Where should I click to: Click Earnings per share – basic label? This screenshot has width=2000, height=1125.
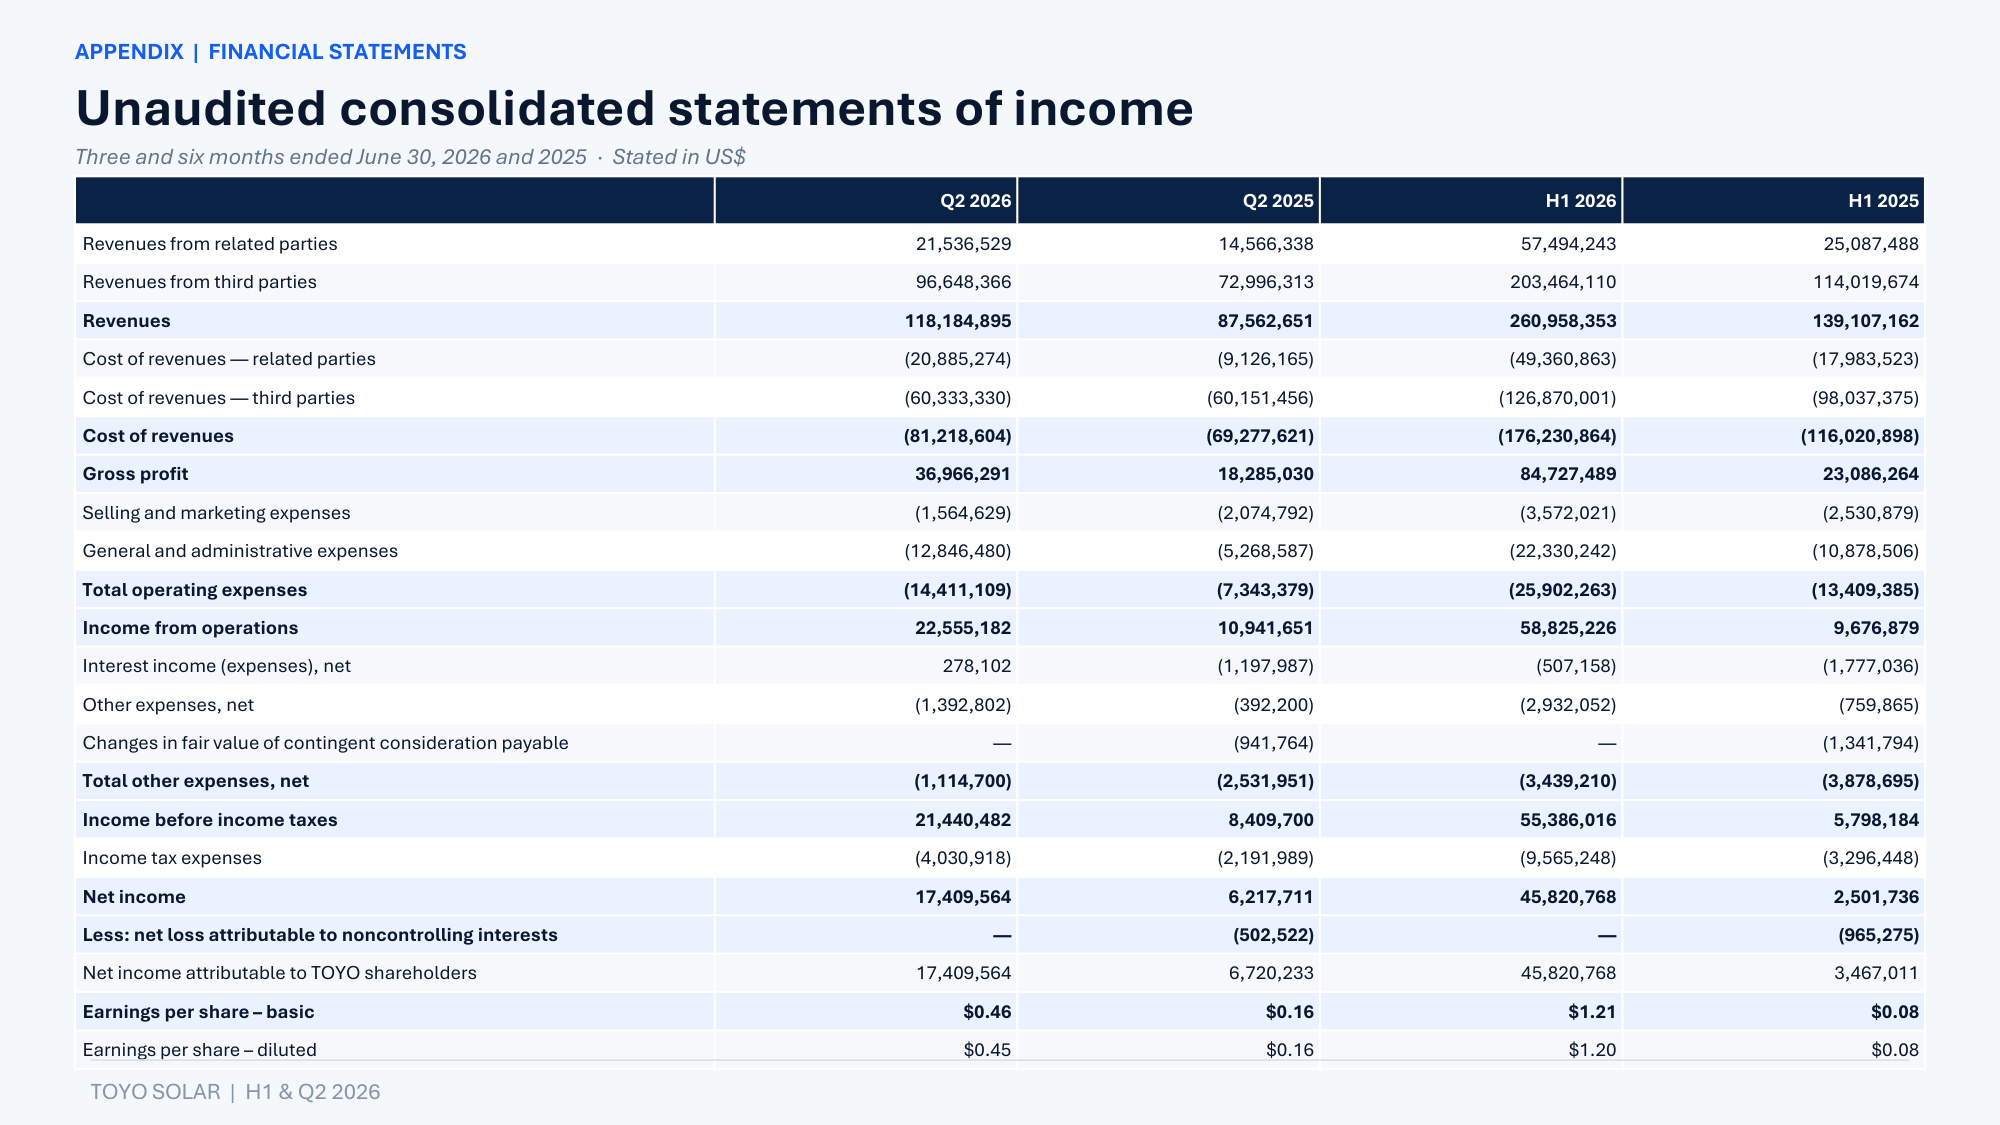[x=198, y=1012]
